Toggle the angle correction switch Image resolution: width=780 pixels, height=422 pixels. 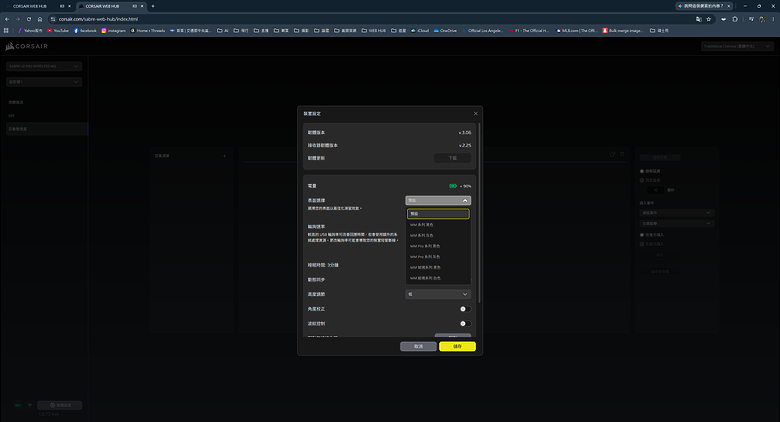tap(465, 309)
